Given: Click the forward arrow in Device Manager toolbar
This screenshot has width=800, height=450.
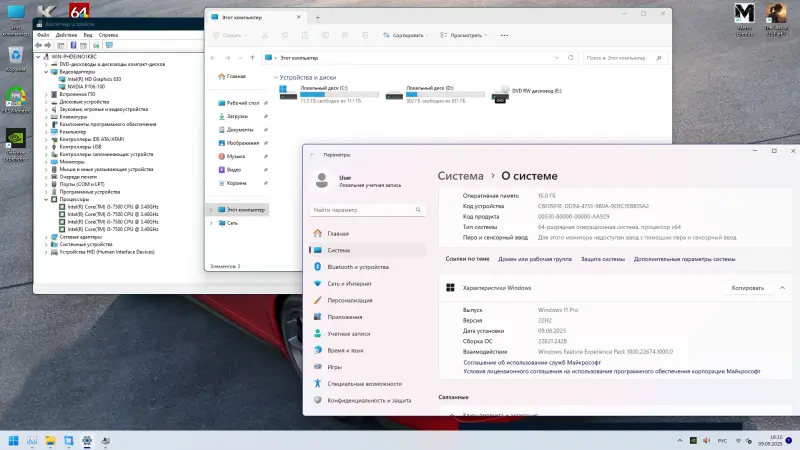Looking at the screenshot, I should coord(48,45).
